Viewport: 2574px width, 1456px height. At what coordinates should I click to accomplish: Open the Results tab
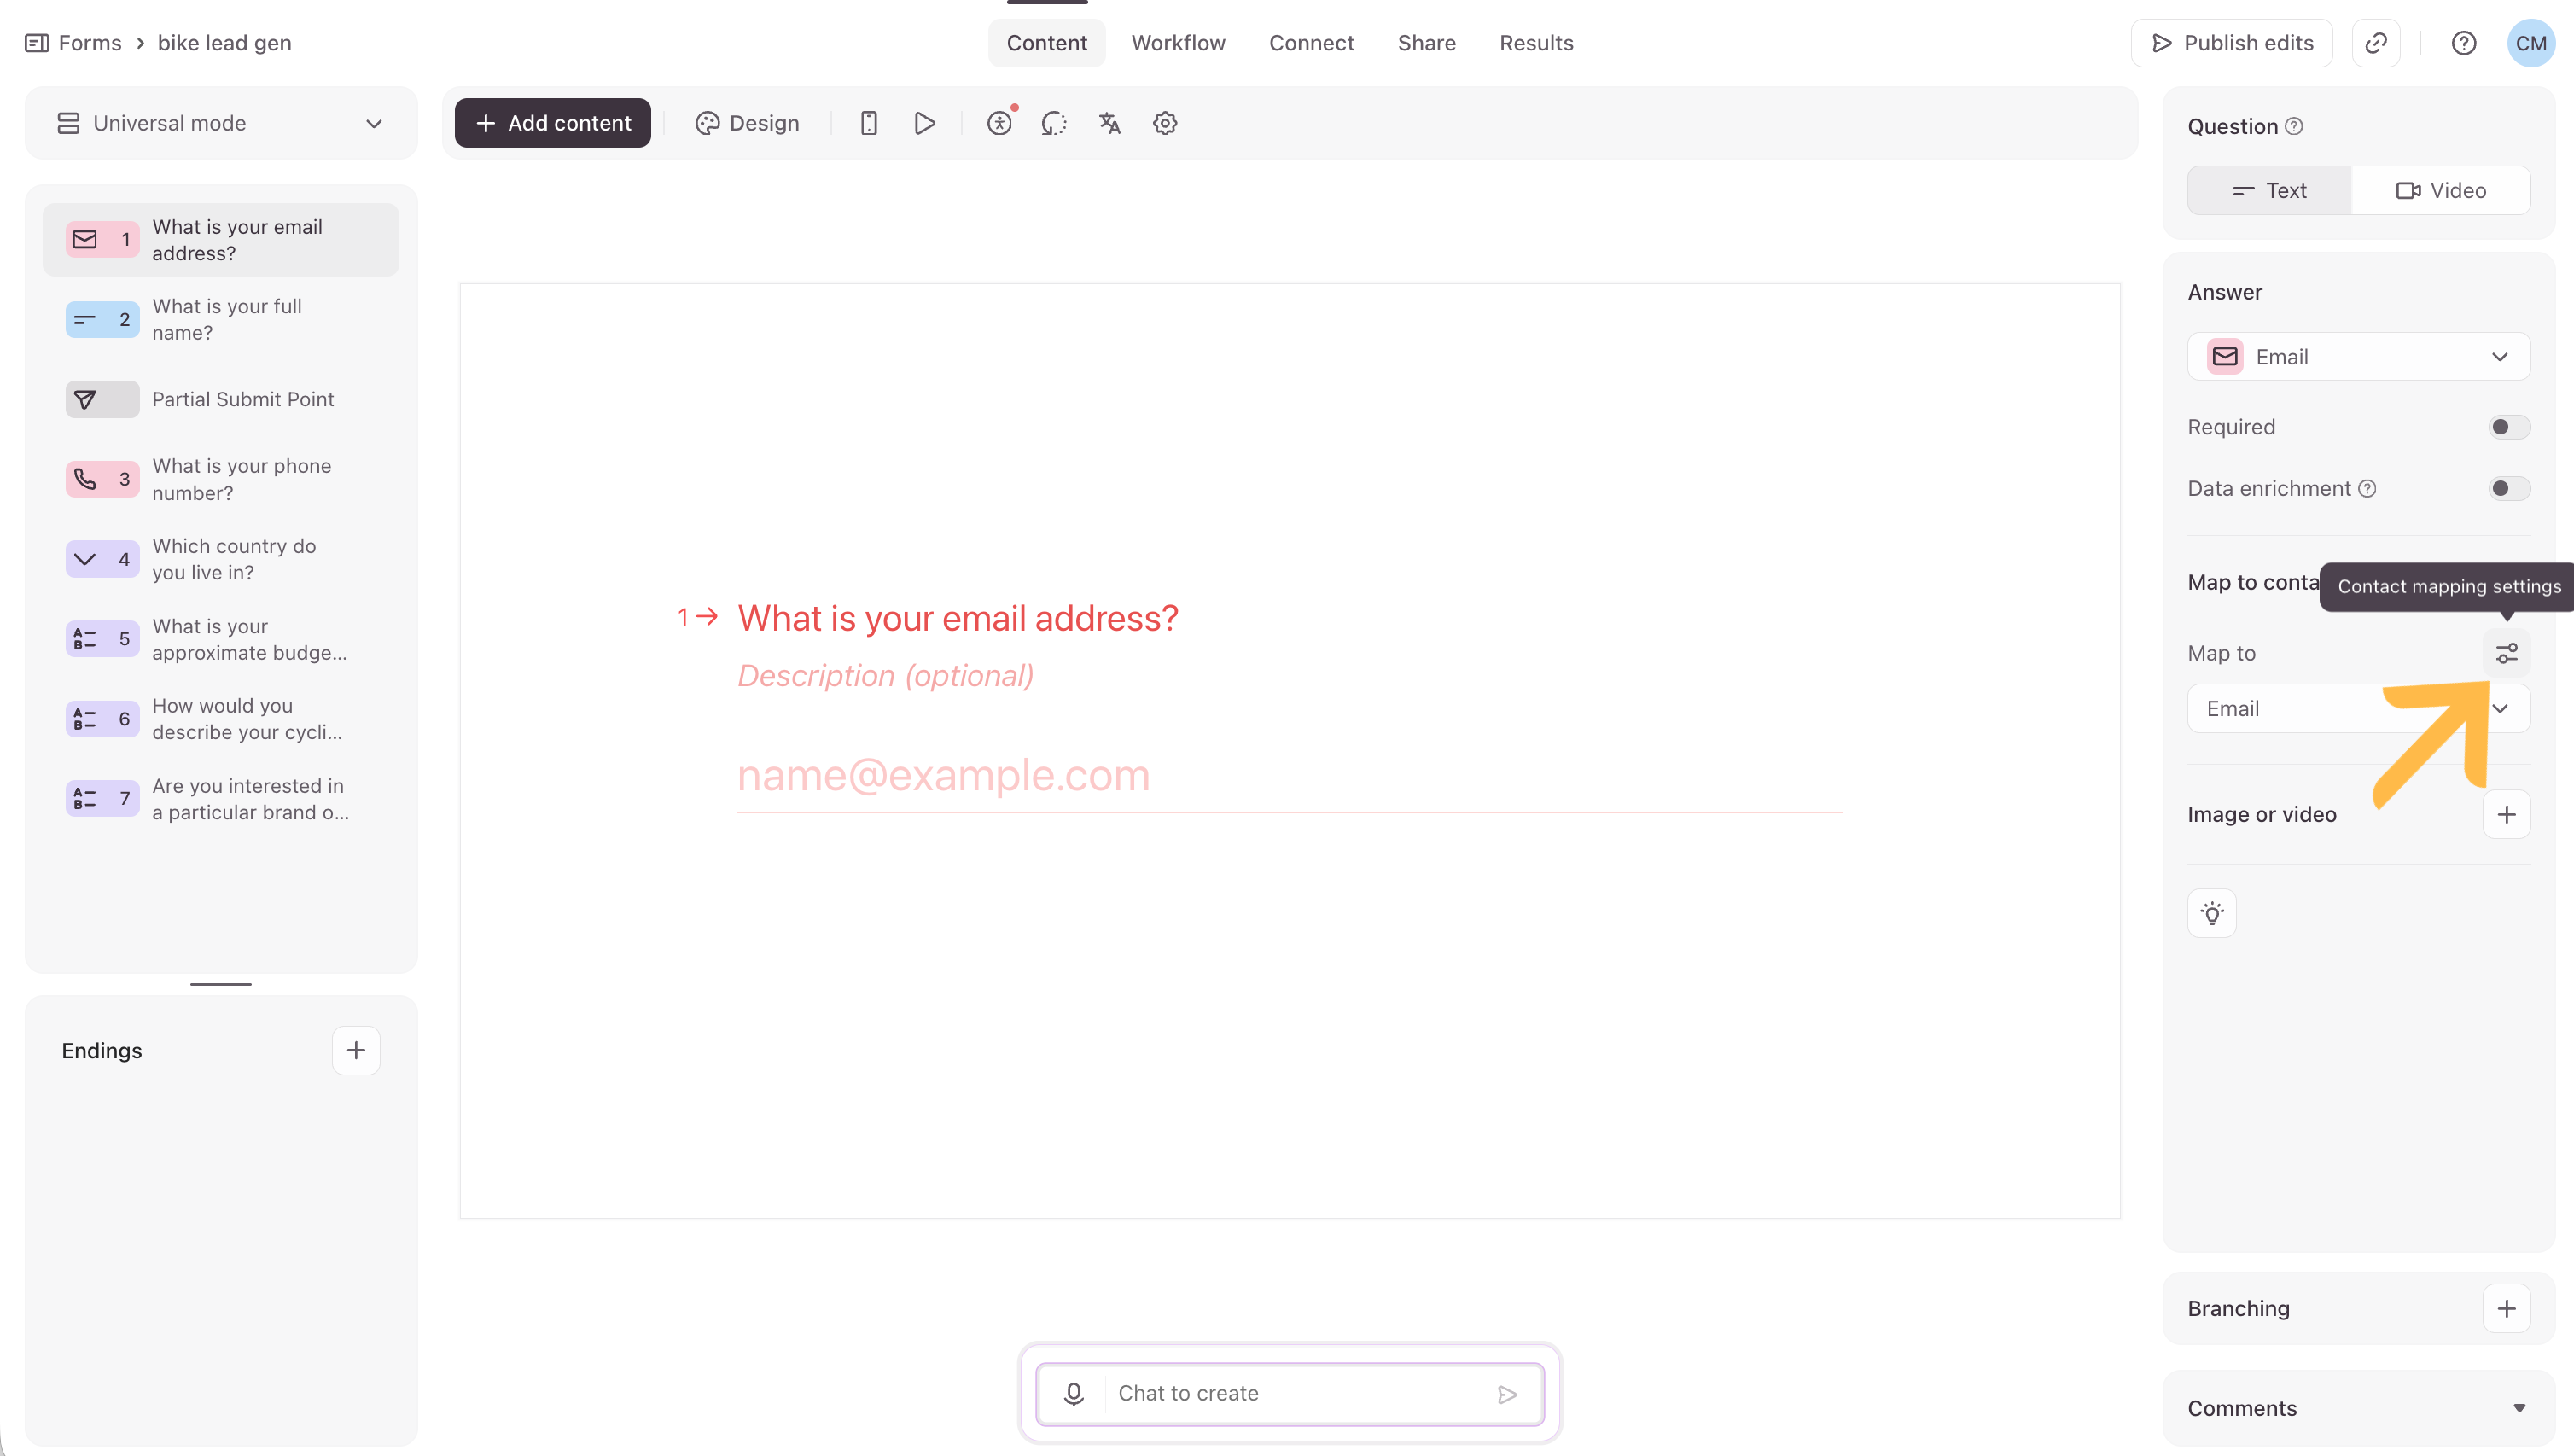(x=1536, y=43)
